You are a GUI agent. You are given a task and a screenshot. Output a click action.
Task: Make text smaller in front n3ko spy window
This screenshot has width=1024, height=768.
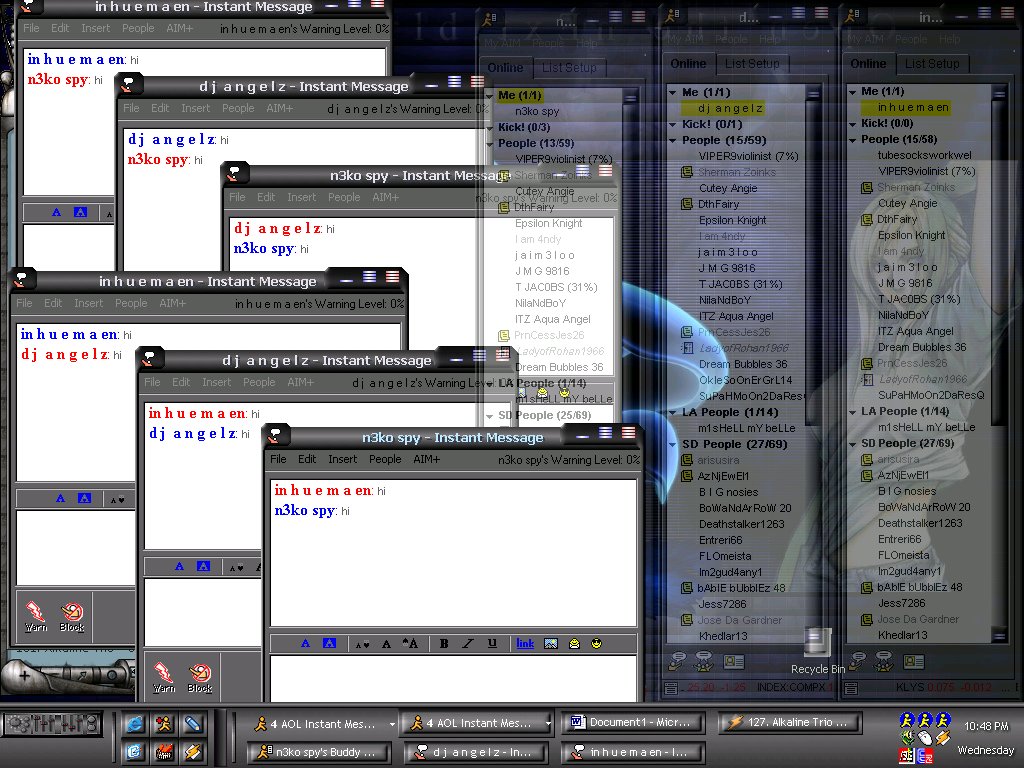click(362, 644)
